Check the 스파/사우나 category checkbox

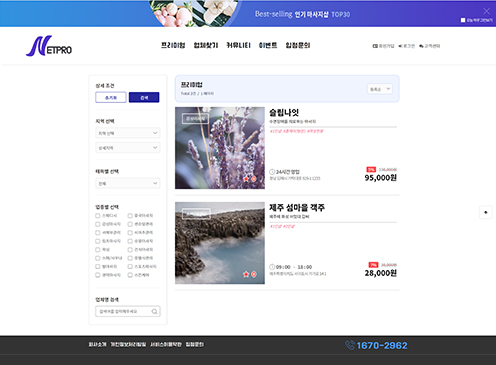[x=98, y=258]
